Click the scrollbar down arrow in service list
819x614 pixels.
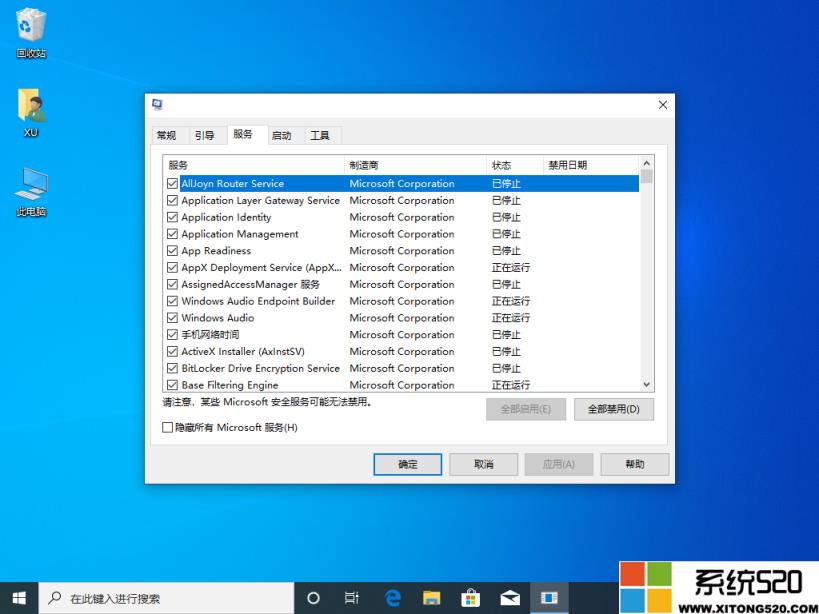click(x=646, y=384)
